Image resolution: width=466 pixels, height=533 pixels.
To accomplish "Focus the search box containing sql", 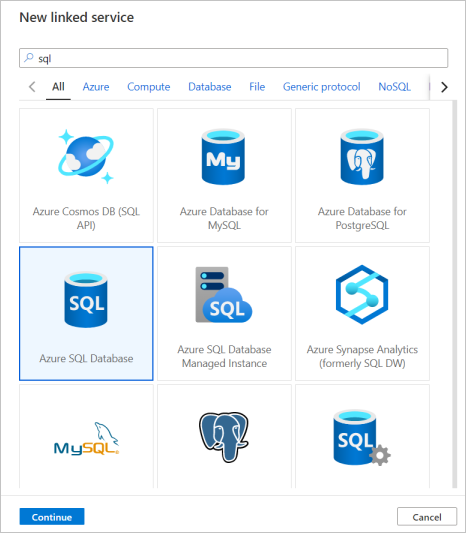I will (234, 58).
